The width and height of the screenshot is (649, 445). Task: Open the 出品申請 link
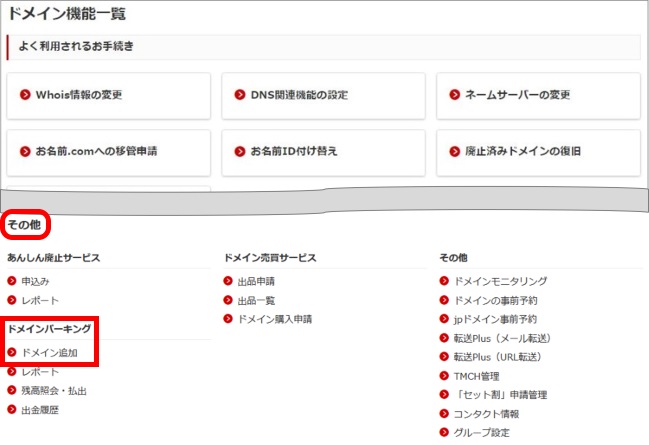click(256, 281)
